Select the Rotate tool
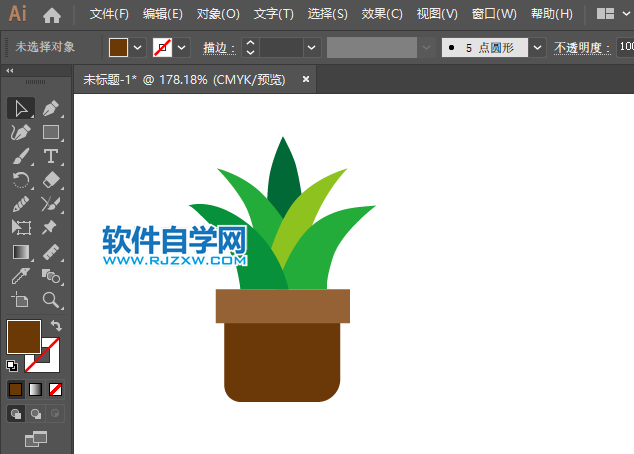The width and height of the screenshot is (634, 454). (x=21, y=180)
